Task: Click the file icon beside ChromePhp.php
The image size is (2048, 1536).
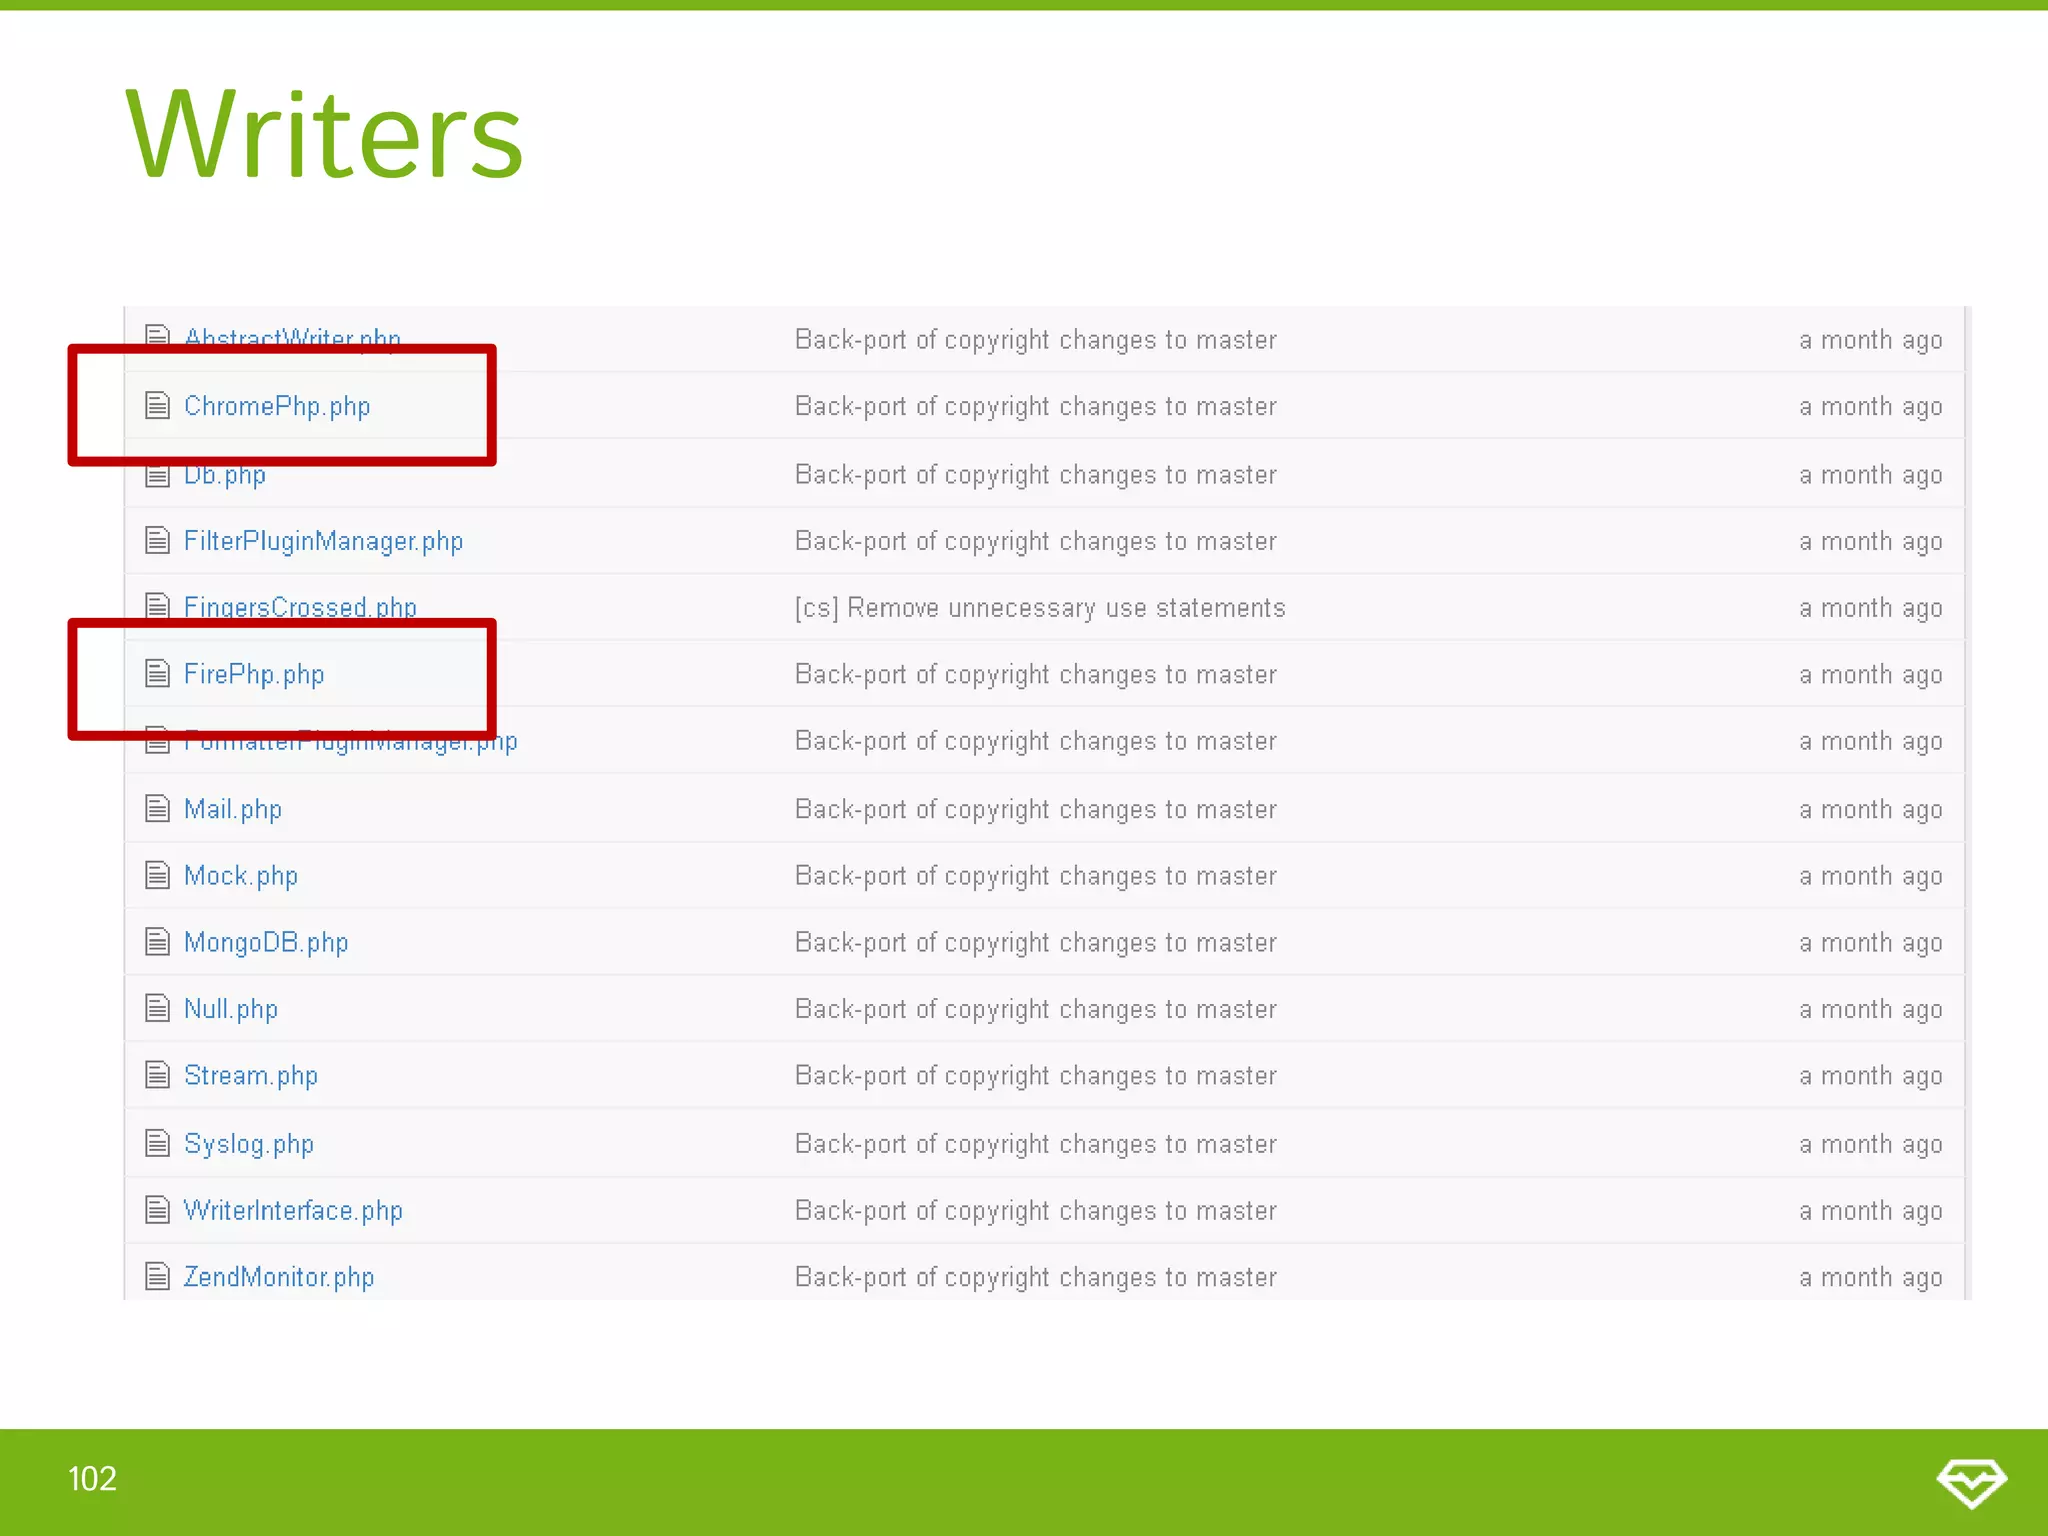Action: (157, 406)
